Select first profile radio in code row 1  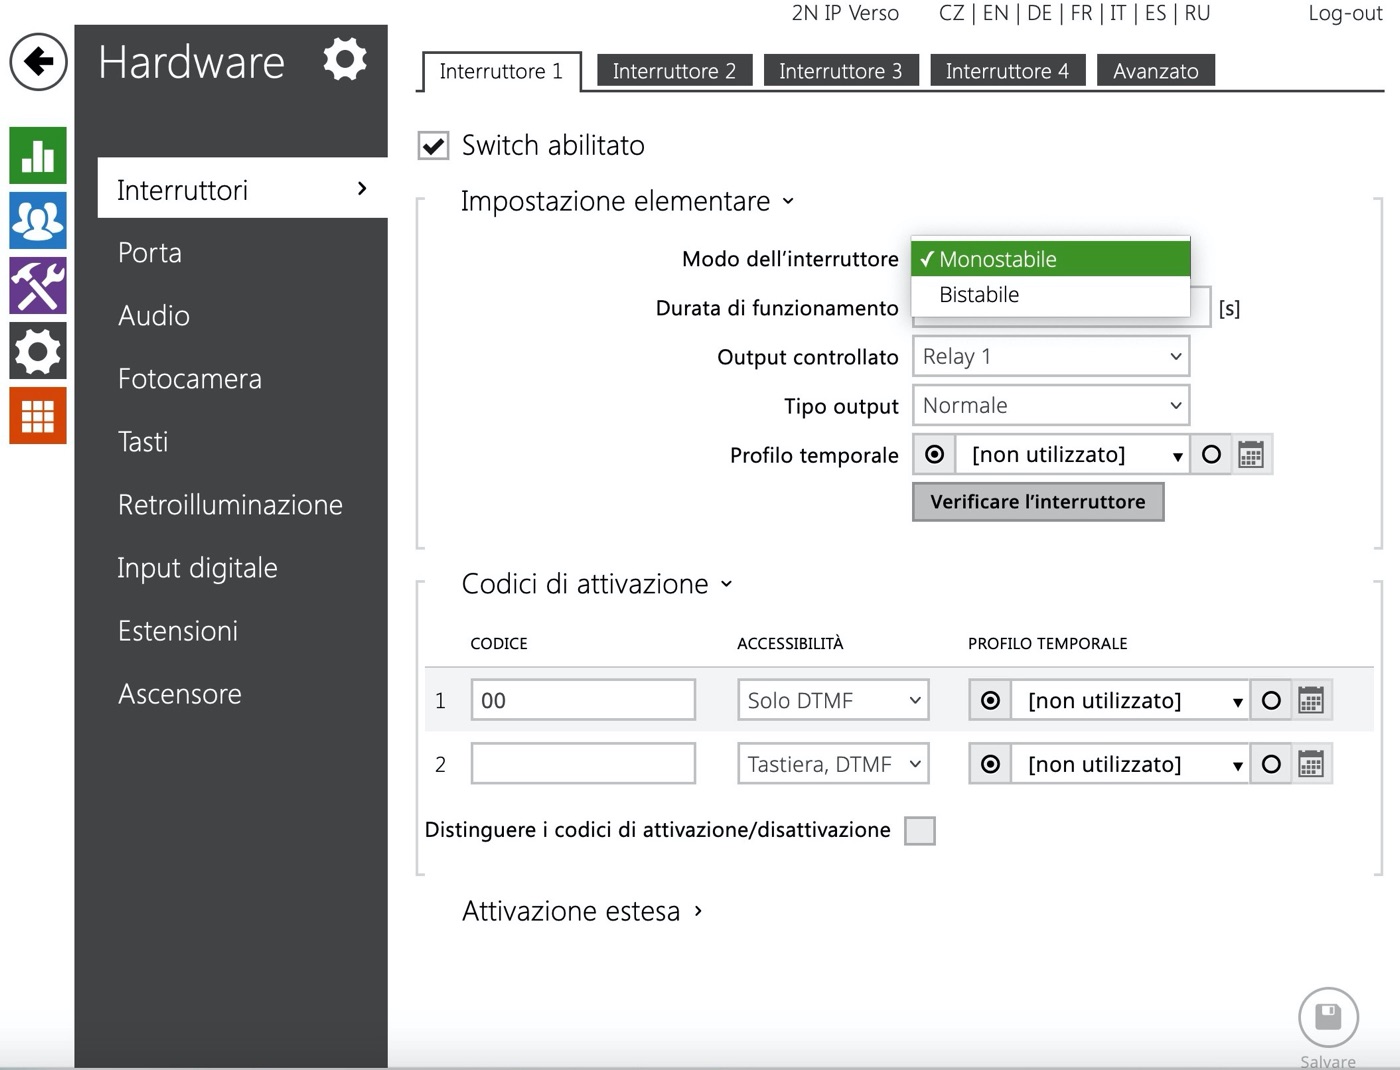click(x=991, y=701)
